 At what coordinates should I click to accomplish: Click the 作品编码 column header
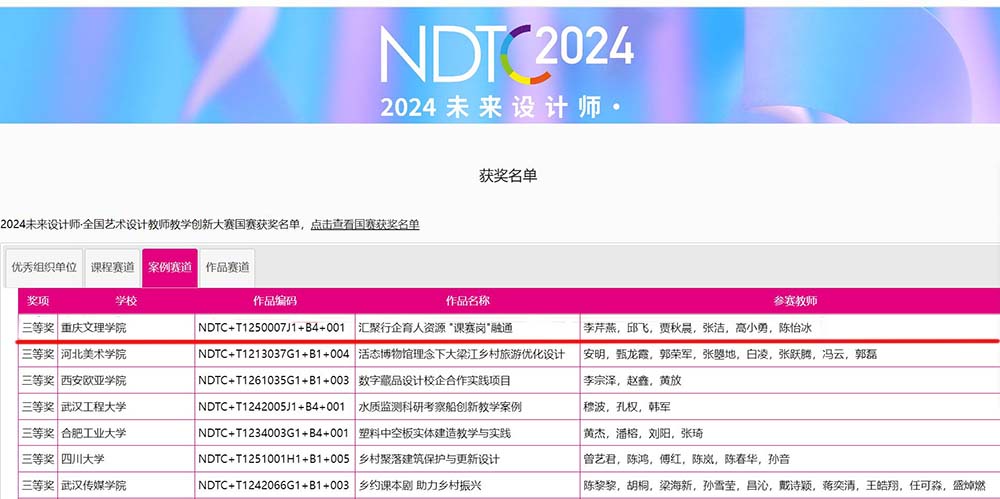[274, 300]
